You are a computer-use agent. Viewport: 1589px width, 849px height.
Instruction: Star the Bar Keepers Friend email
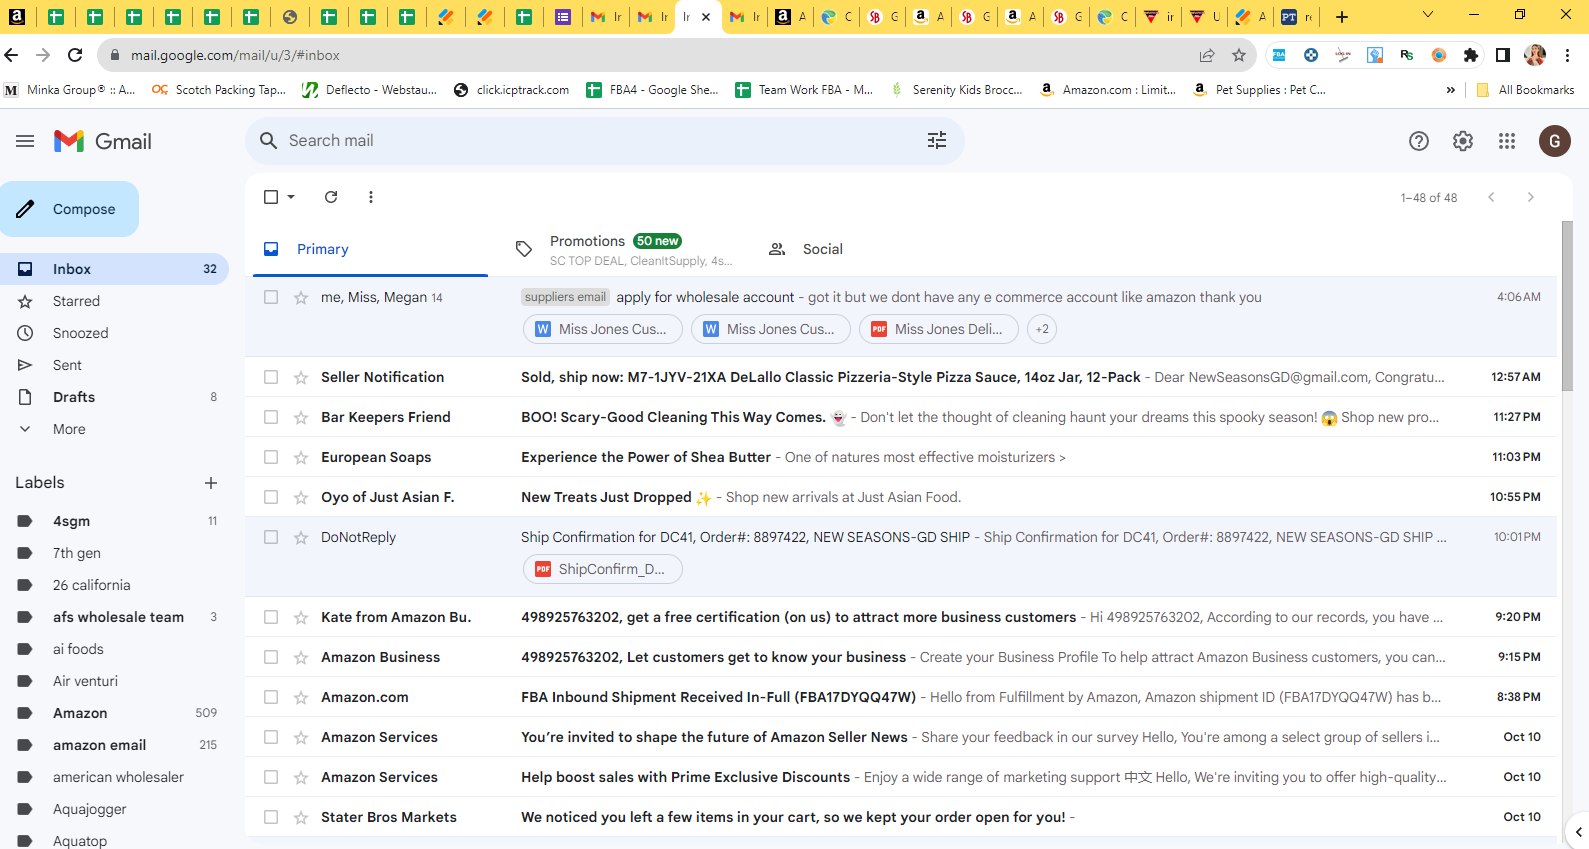pyautogui.click(x=301, y=417)
